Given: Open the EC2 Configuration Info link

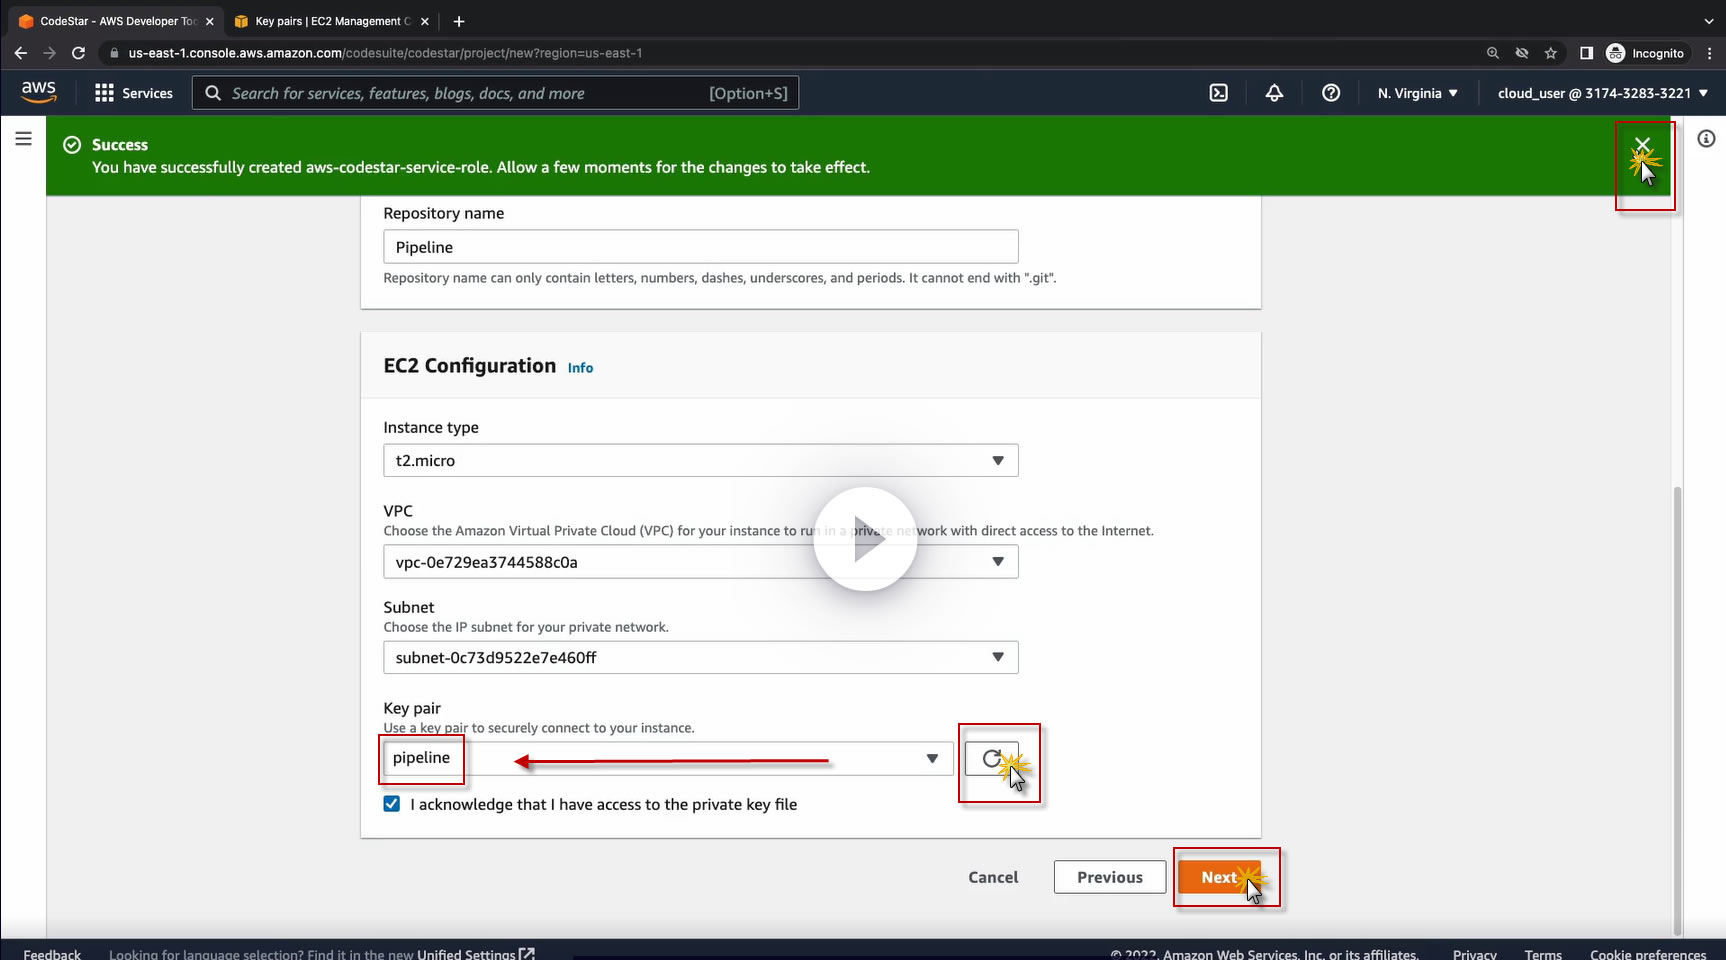Looking at the screenshot, I should point(581,368).
